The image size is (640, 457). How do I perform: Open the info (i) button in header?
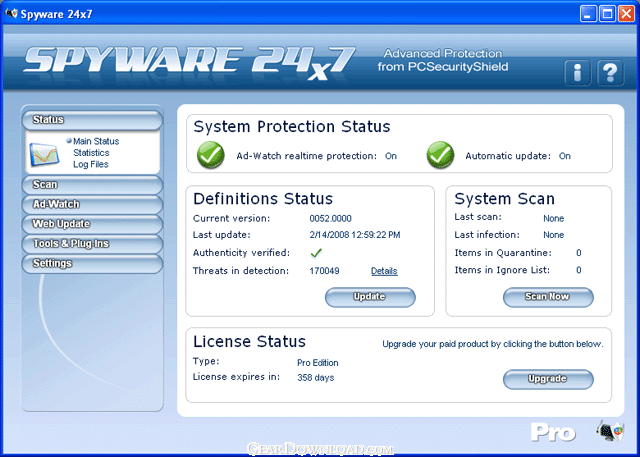click(x=577, y=73)
